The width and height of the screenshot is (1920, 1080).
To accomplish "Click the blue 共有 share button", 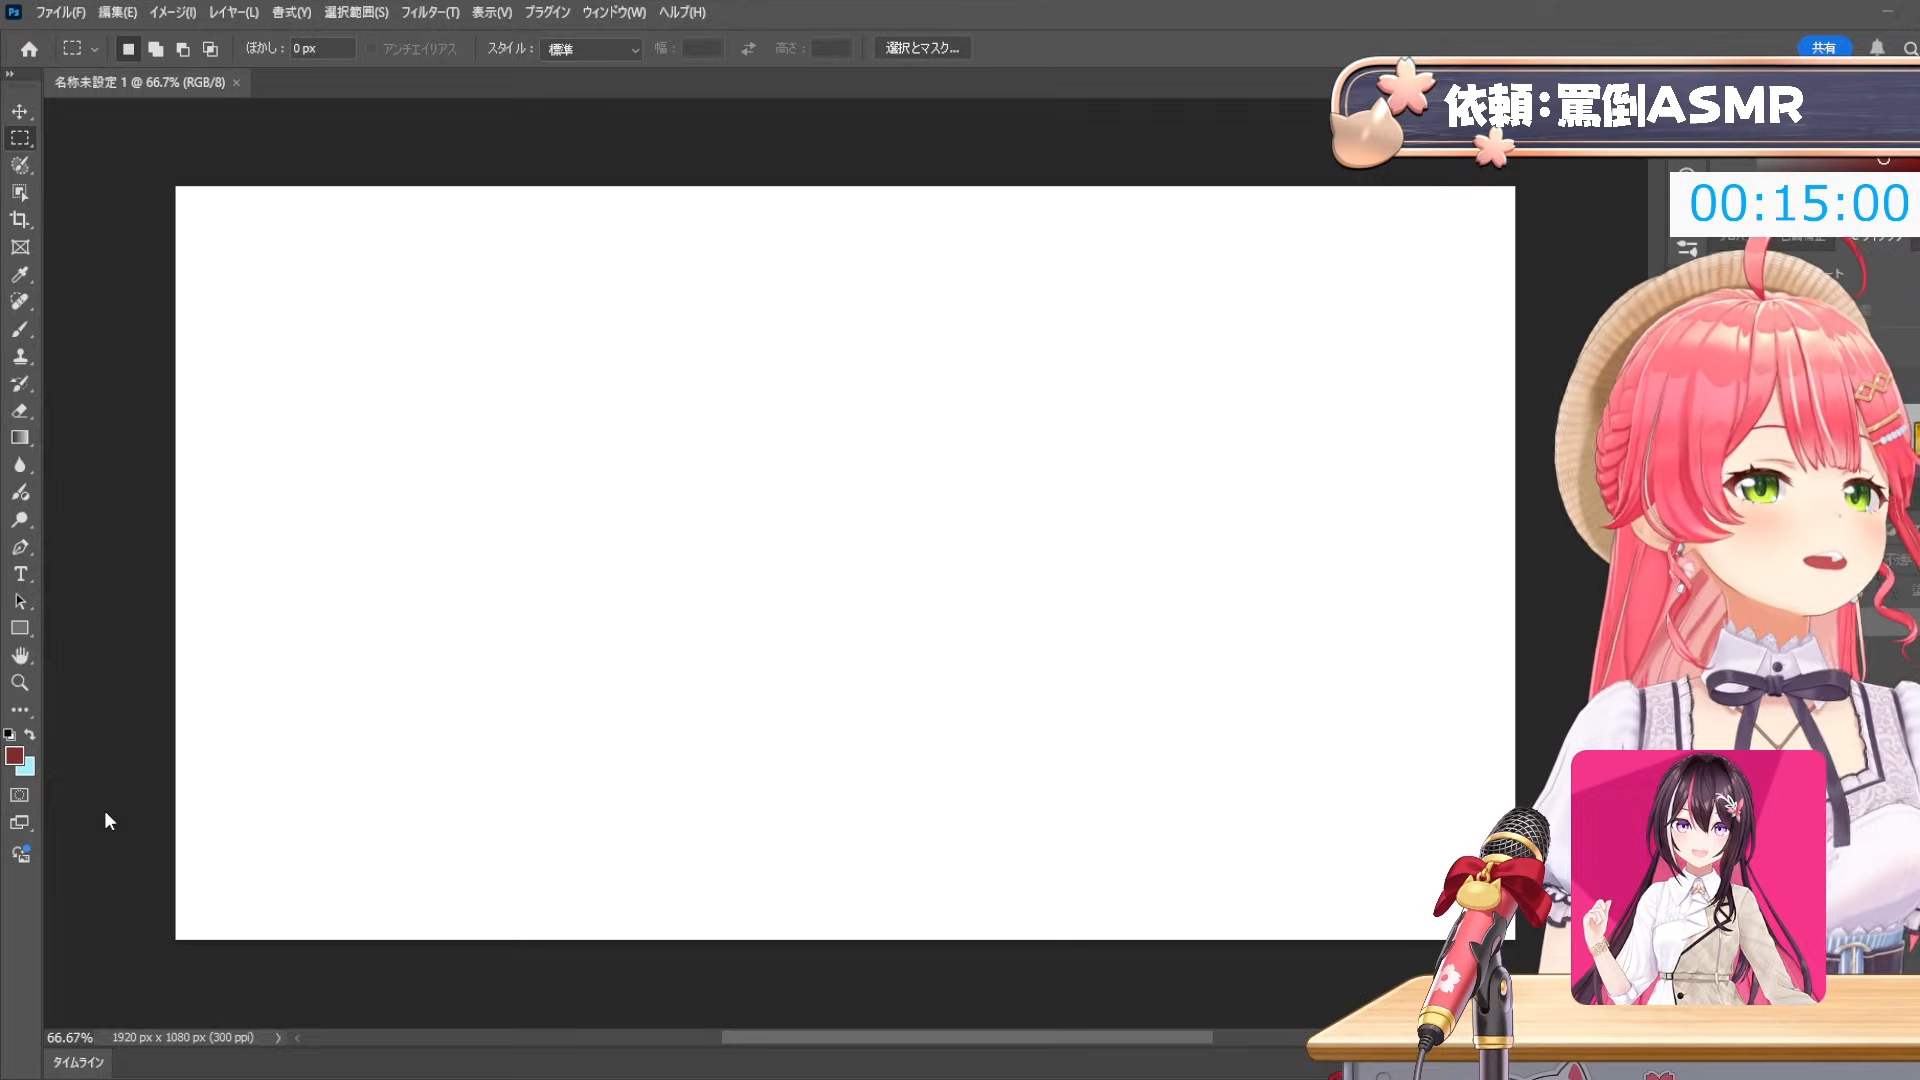I will (x=1824, y=48).
